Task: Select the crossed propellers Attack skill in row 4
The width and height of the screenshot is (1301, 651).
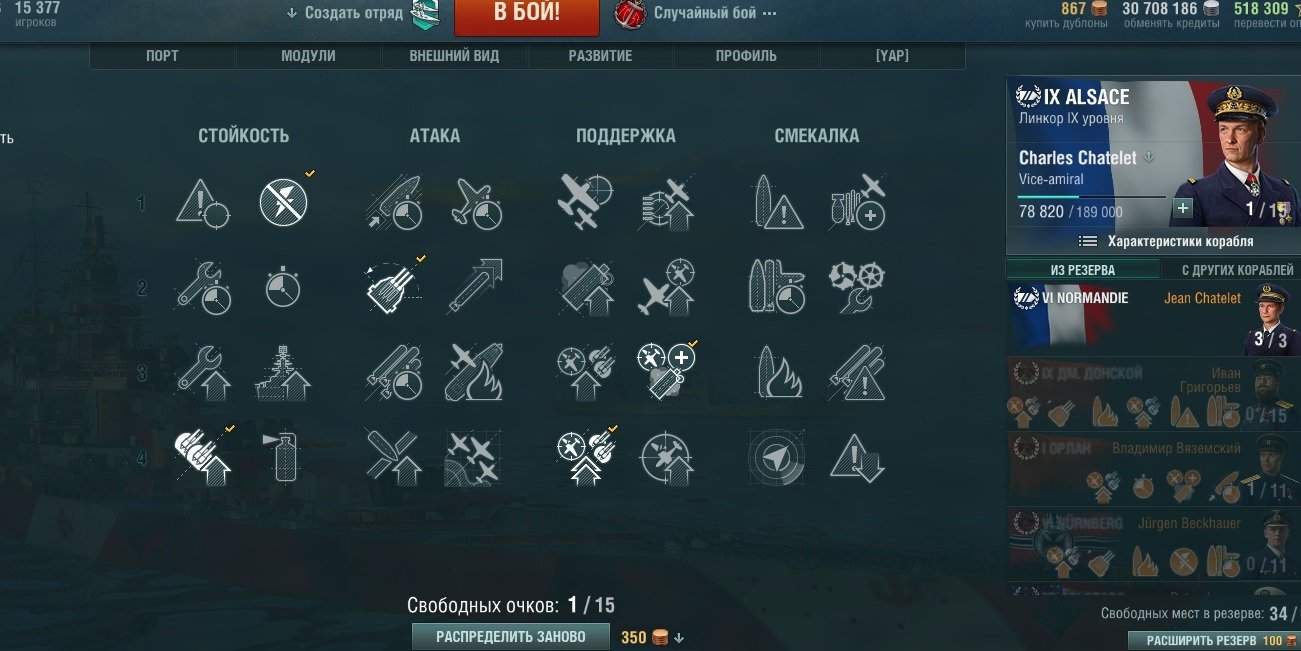Action: tap(393, 458)
